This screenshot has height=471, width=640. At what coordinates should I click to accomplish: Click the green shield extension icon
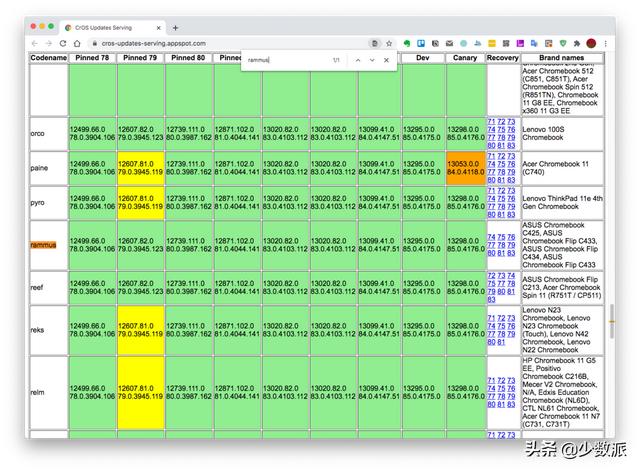(x=563, y=43)
